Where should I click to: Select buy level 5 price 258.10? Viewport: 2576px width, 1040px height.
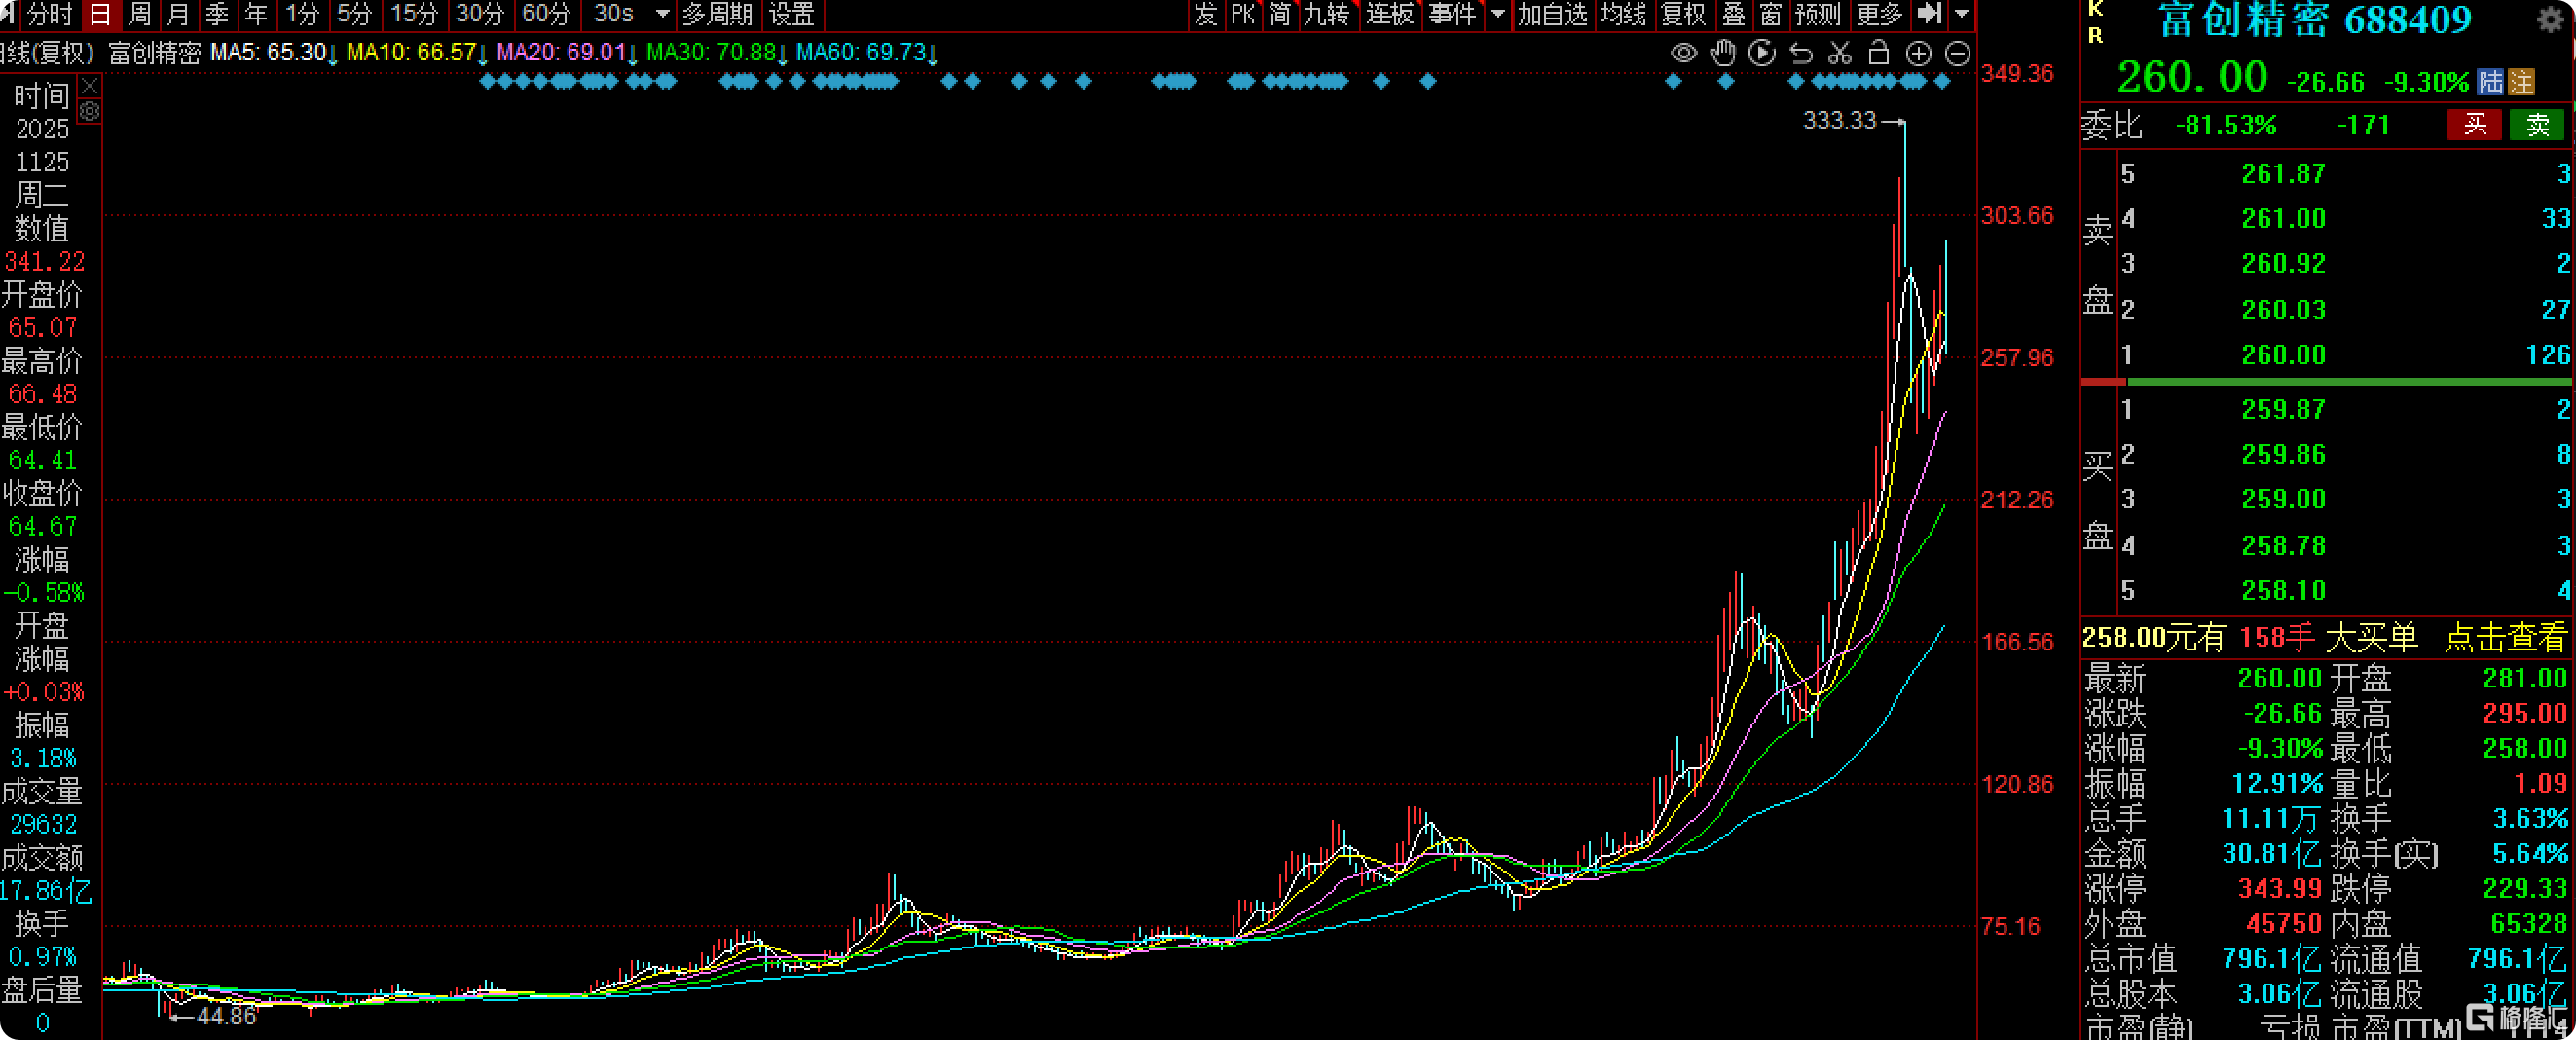pos(2284,590)
